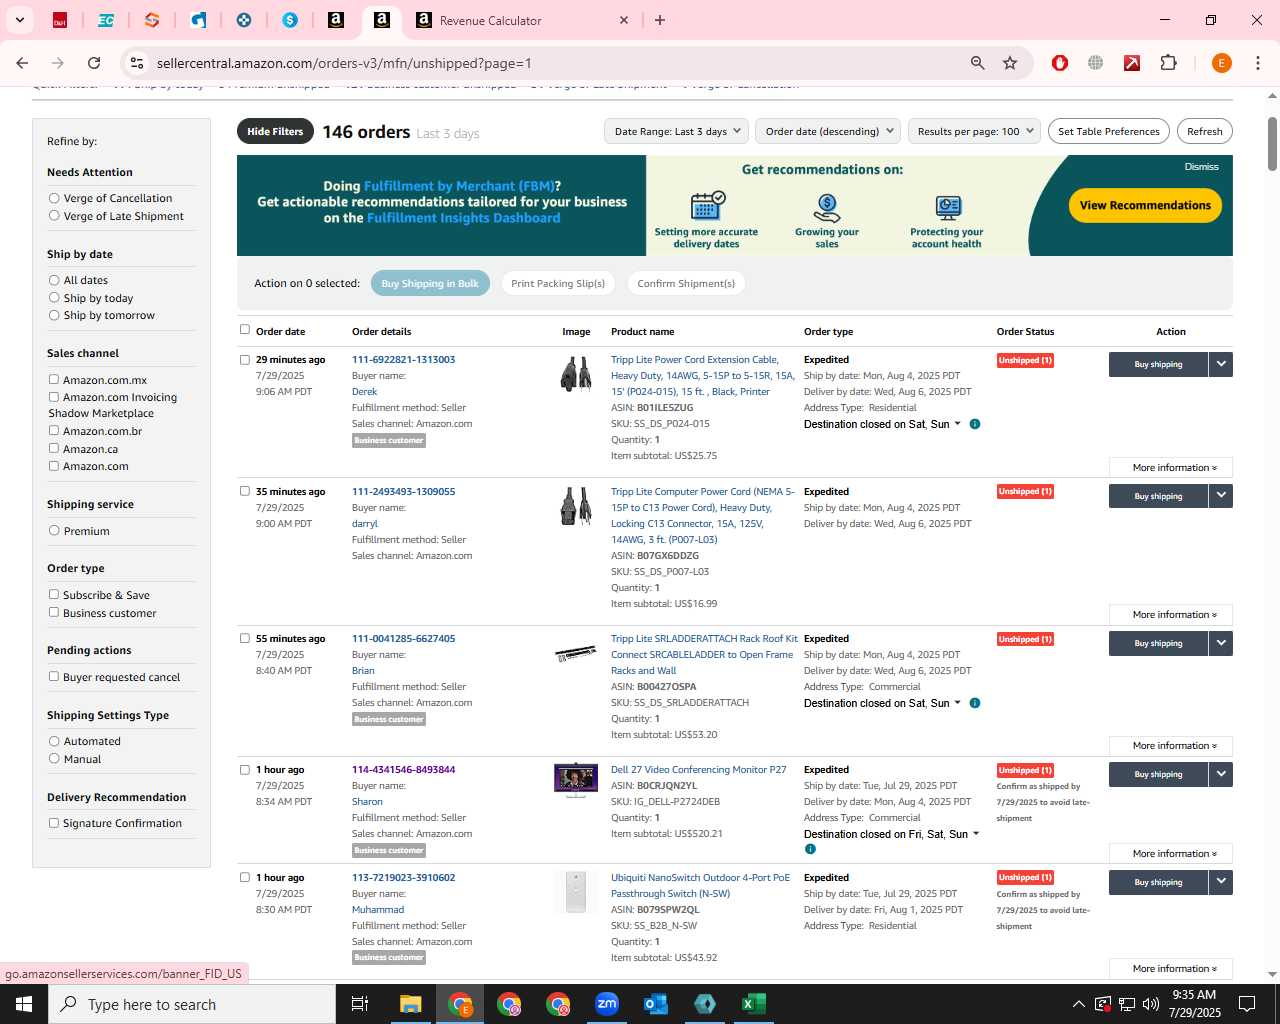Click the Refresh orders button
This screenshot has height=1024, width=1280.
click(1205, 131)
